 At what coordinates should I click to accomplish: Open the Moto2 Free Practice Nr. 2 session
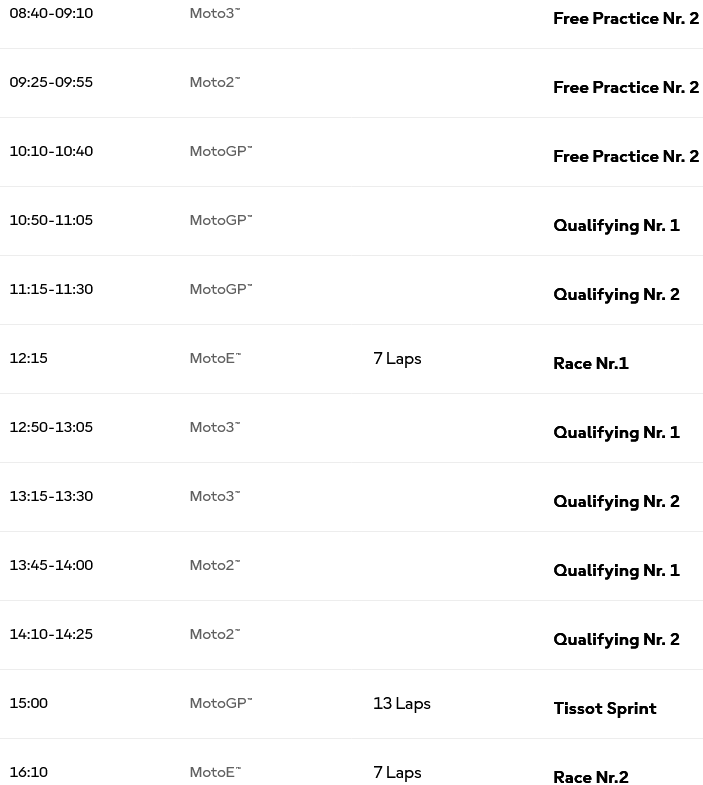click(626, 88)
